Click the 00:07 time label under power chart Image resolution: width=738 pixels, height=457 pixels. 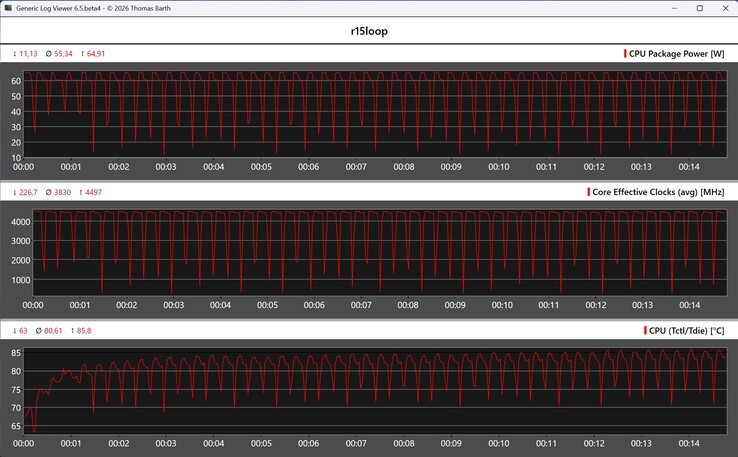[356, 167]
